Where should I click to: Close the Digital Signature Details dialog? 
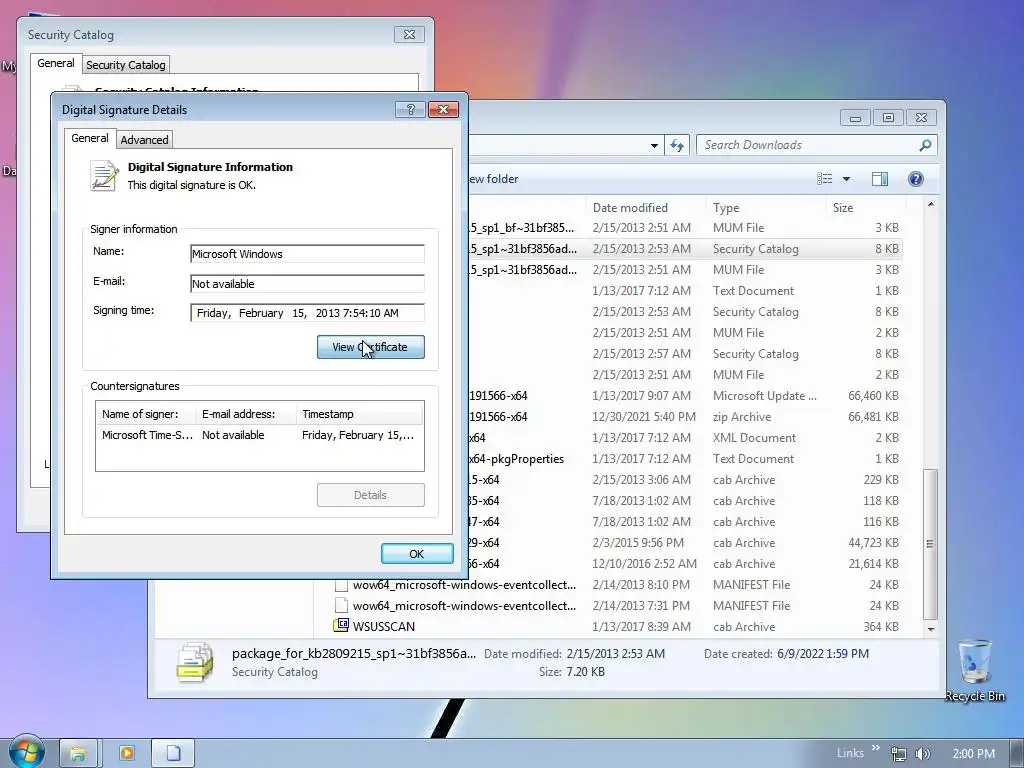coord(443,109)
